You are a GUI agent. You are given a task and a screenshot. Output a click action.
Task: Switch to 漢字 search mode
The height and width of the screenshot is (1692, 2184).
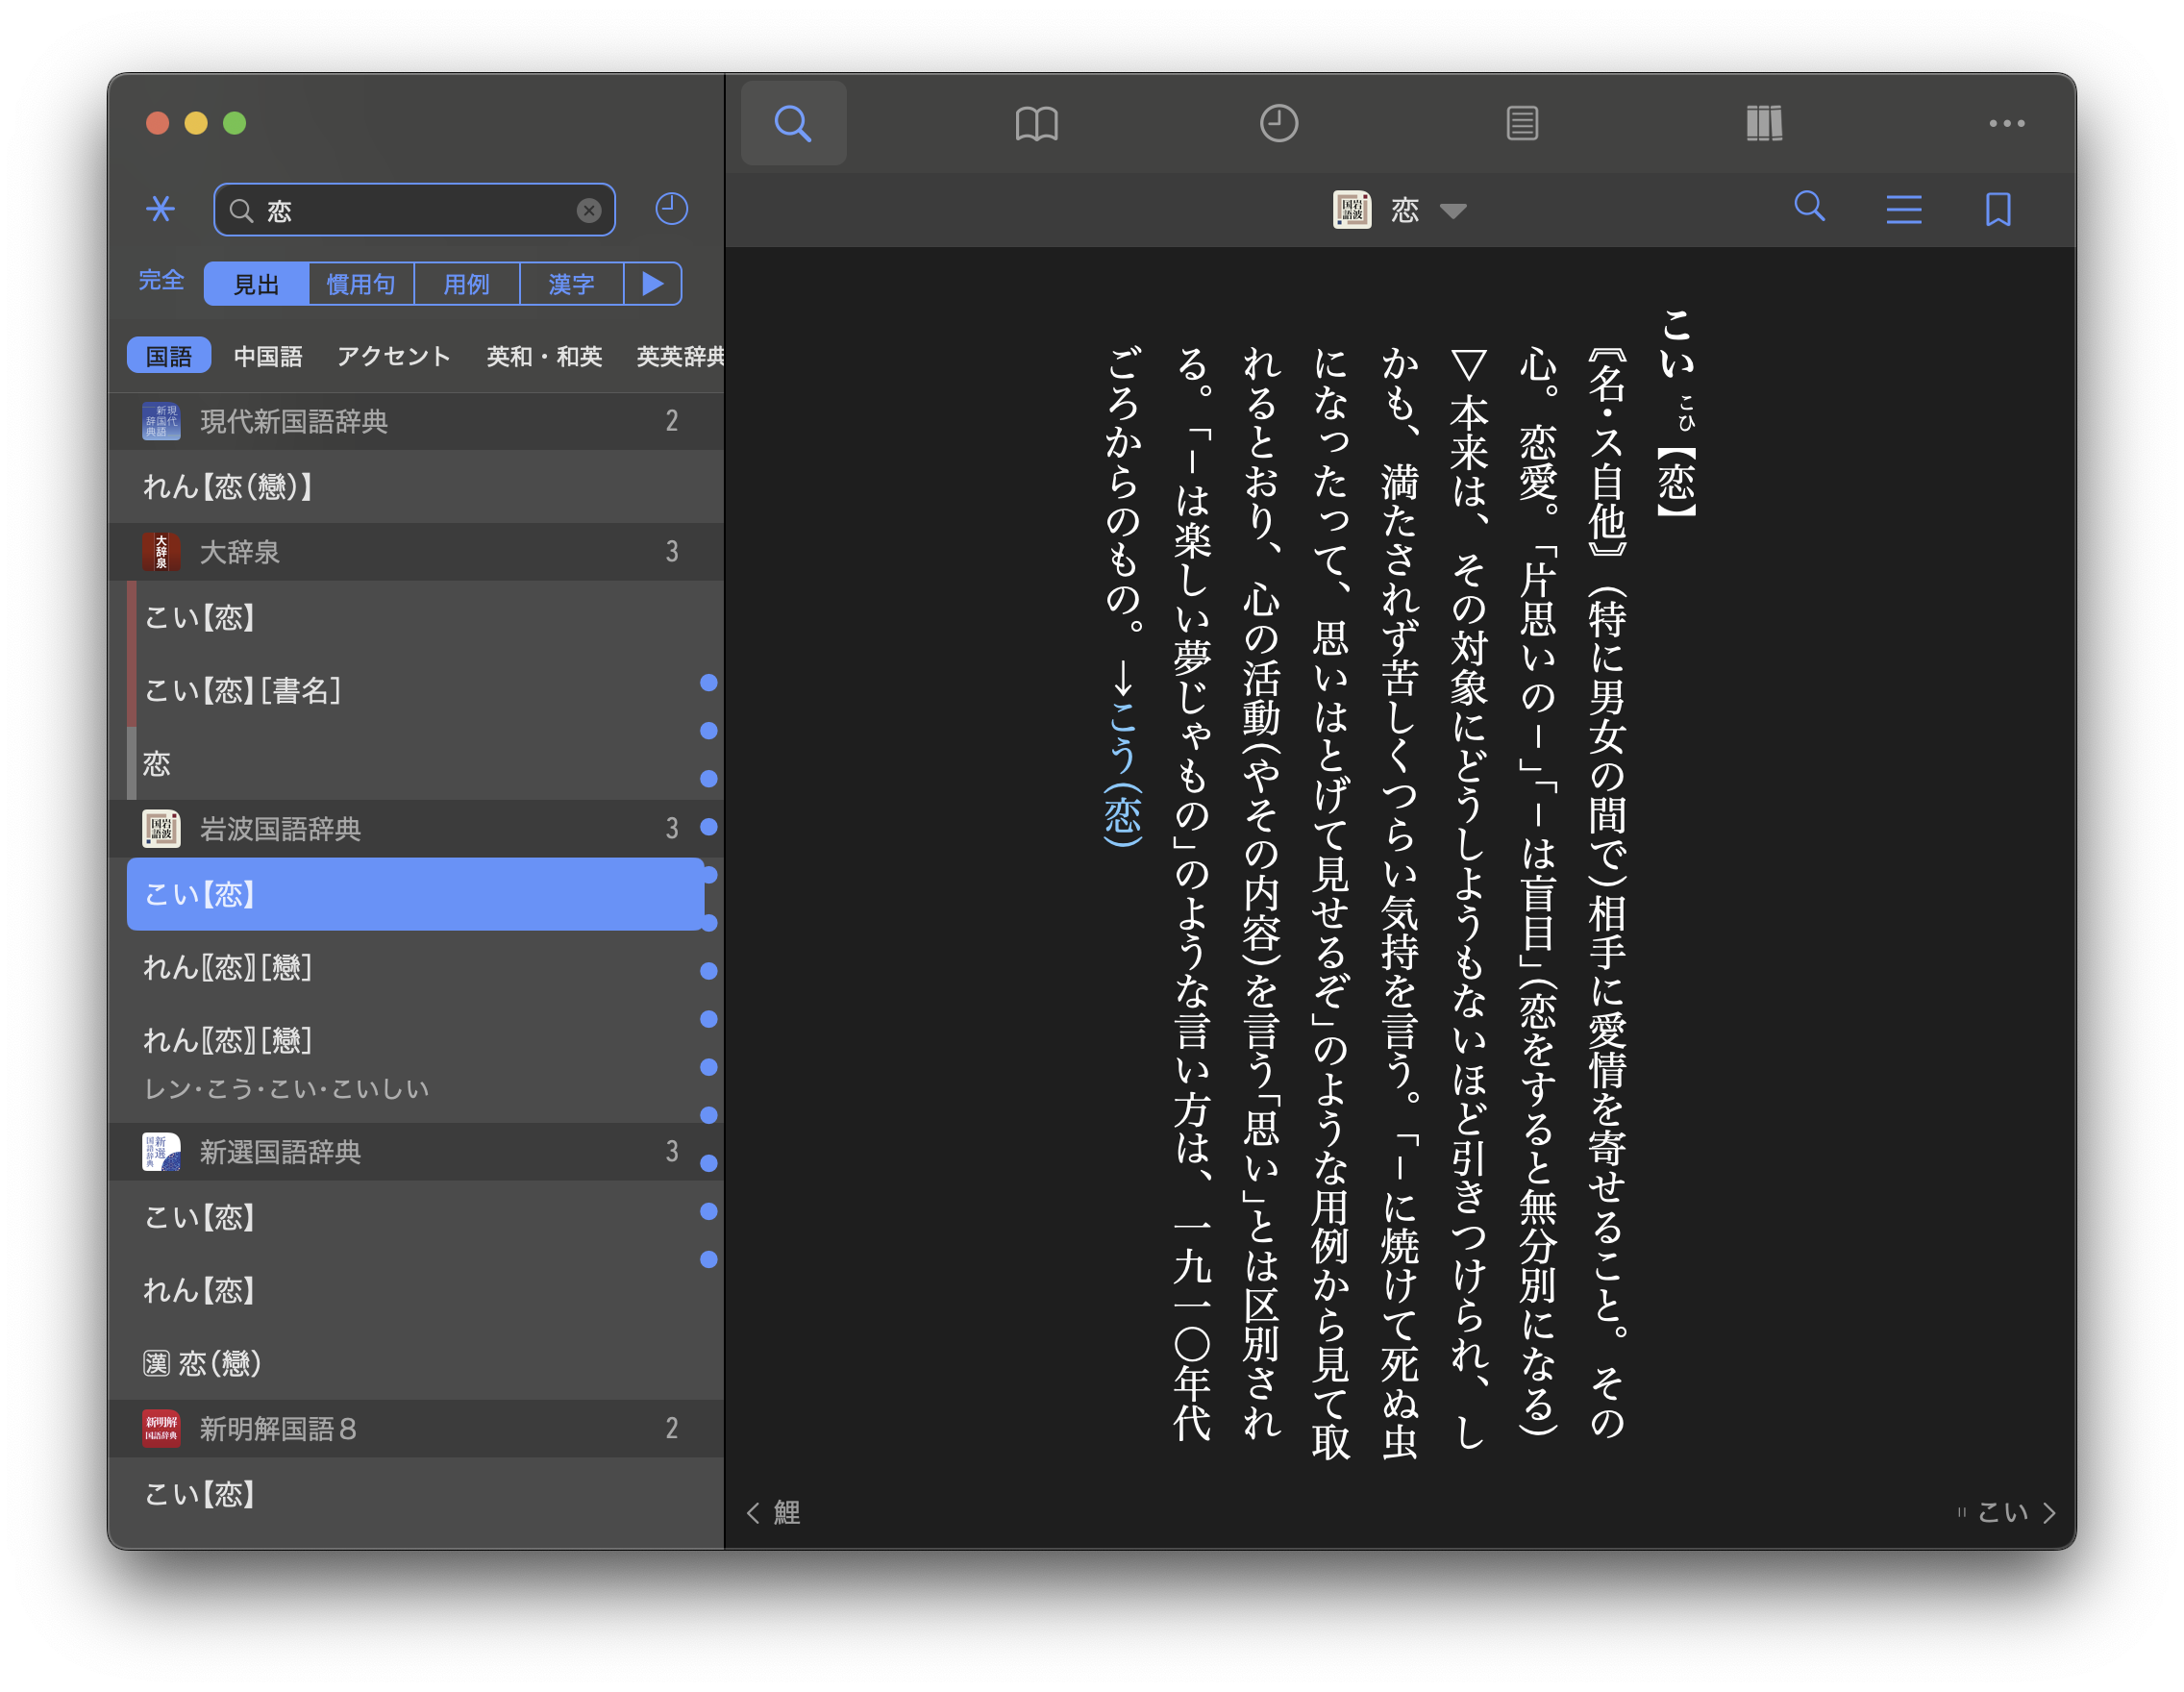point(571,284)
